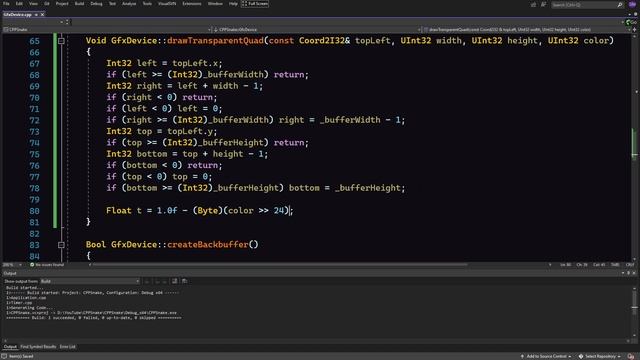The height and width of the screenshot is (360, 640).
Task: Toggle word wrap in Output toolbar
Action: (x=184, y=281)
